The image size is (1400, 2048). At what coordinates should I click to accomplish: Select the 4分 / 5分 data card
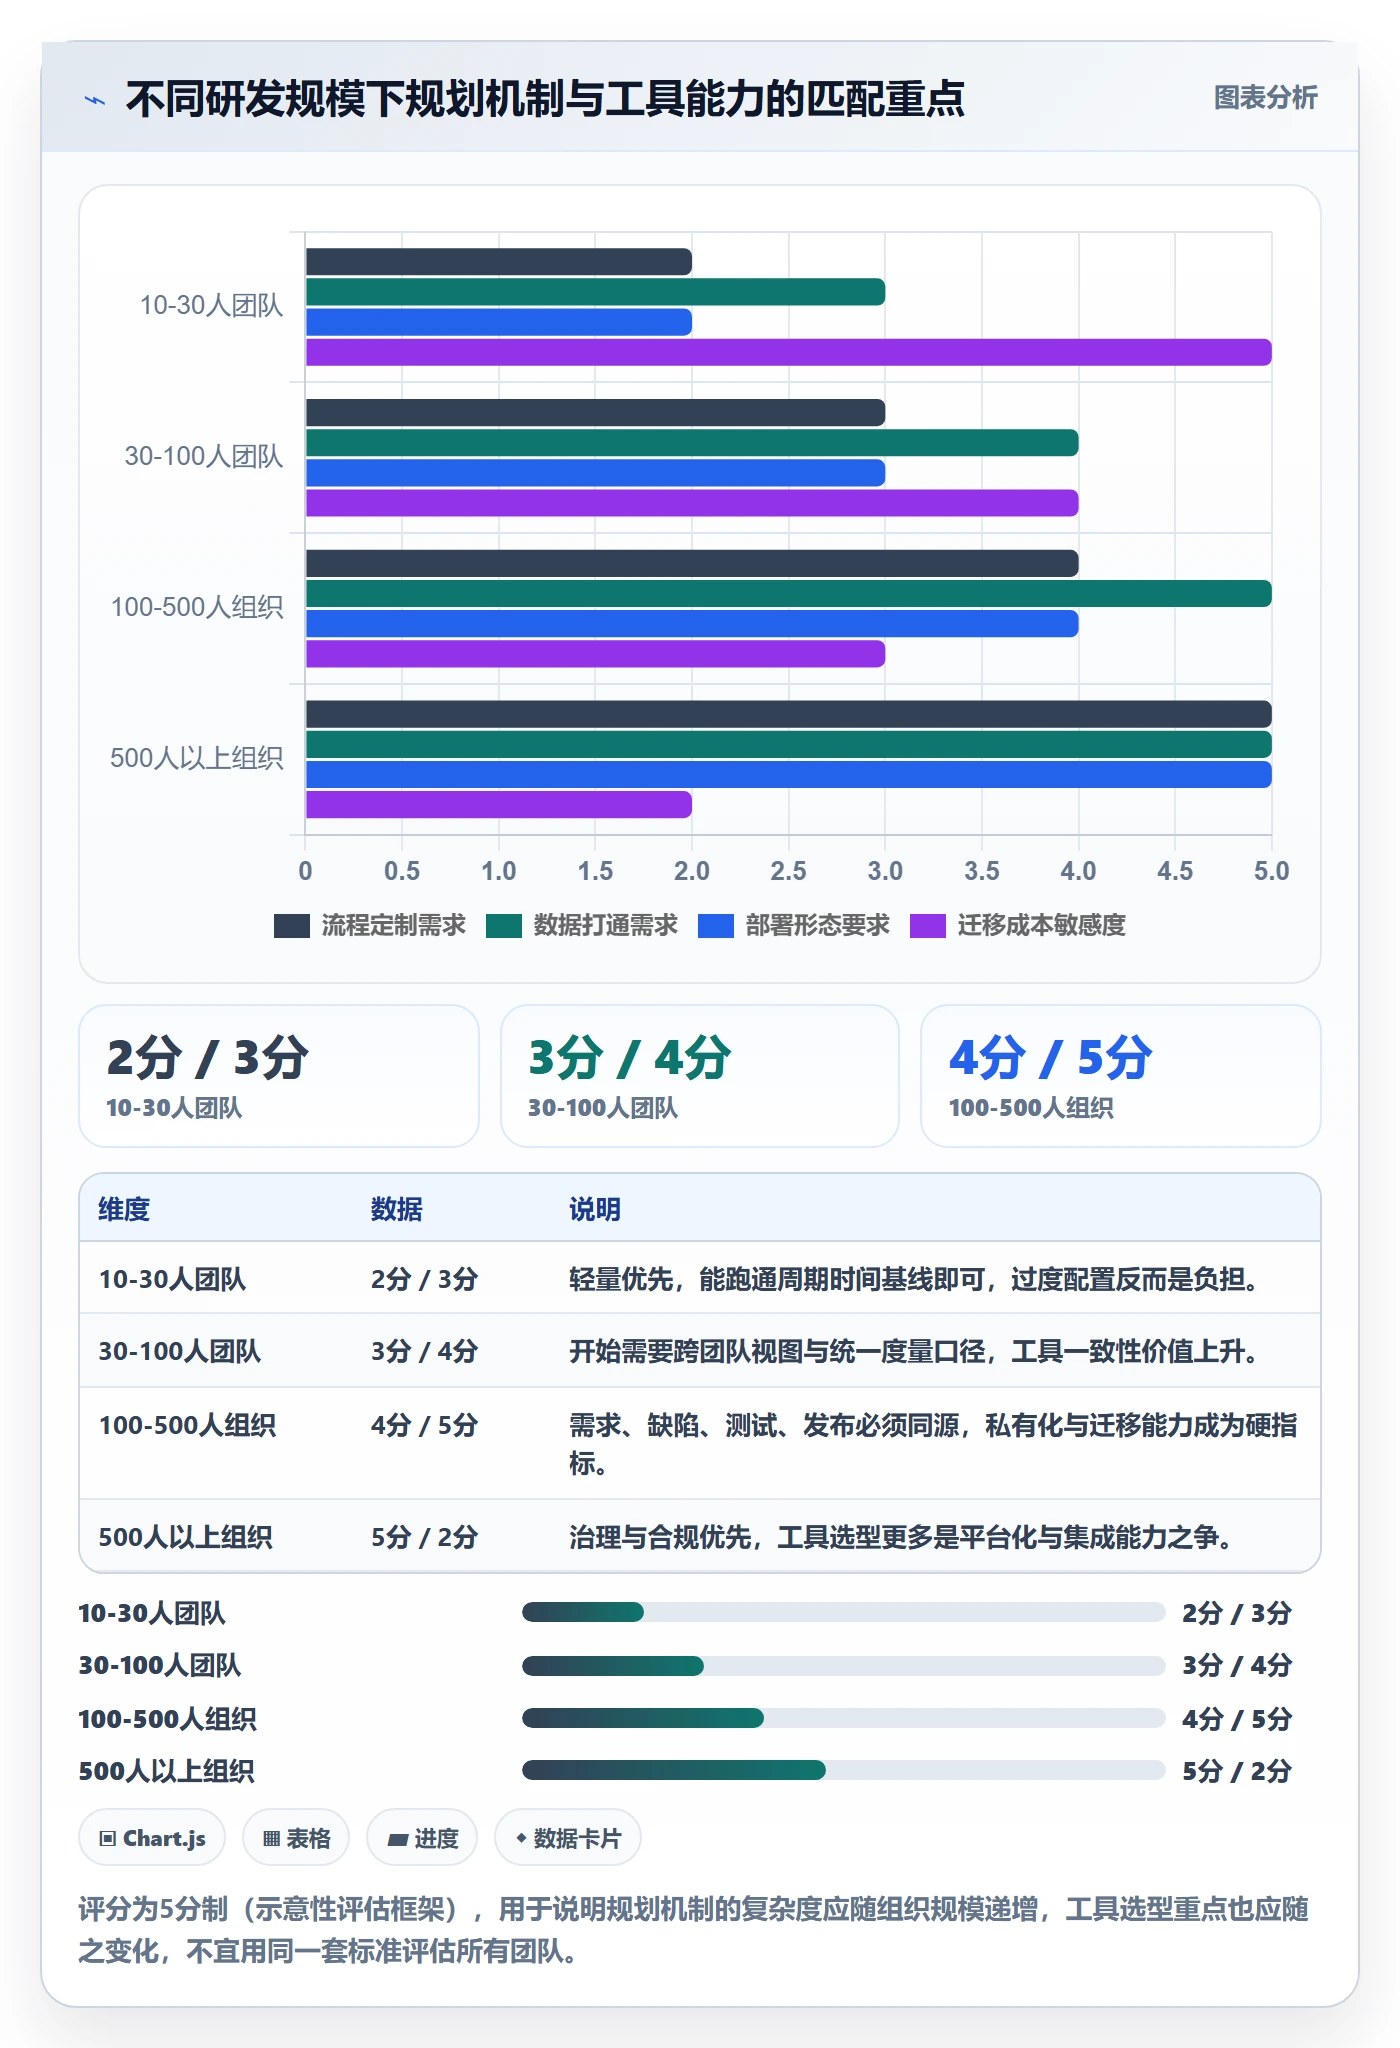pyautogui.click(x=1121, y=1076)
